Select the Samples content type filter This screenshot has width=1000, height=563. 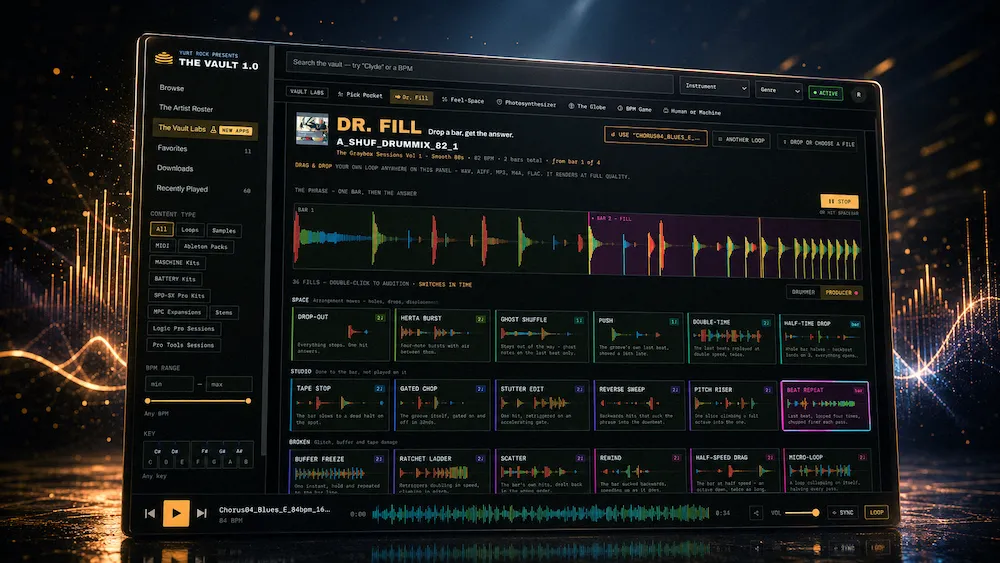224,230
